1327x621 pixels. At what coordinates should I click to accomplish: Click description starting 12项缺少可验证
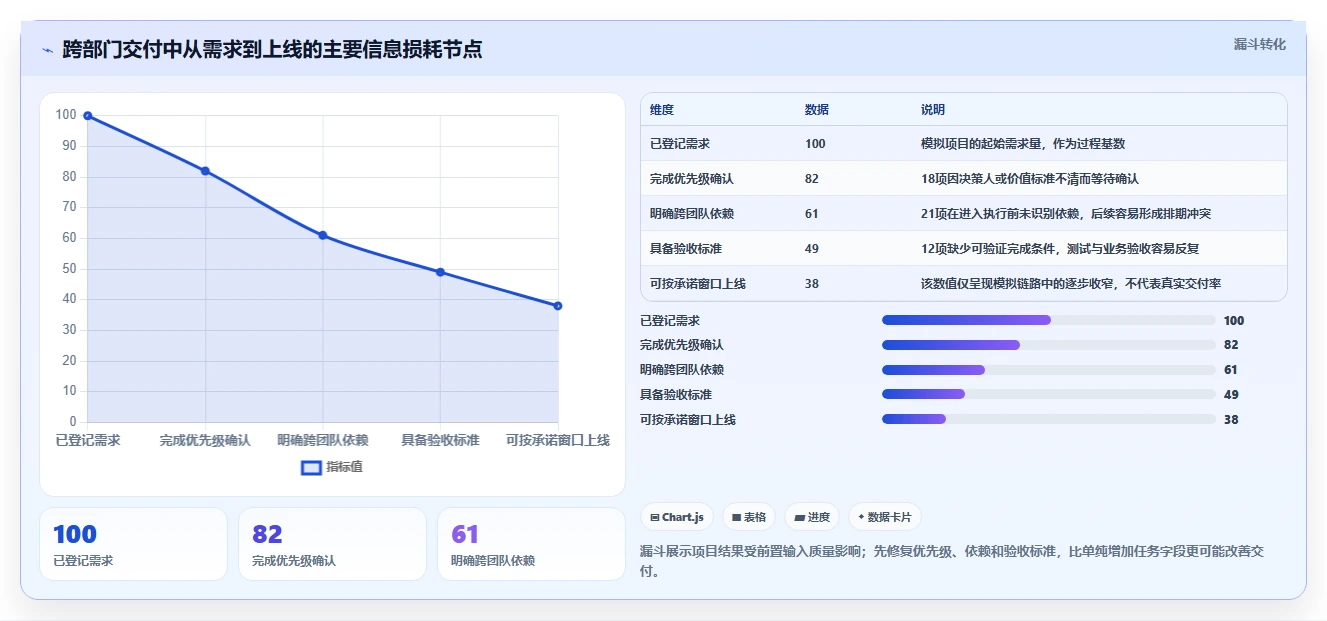coord(1060,249)
